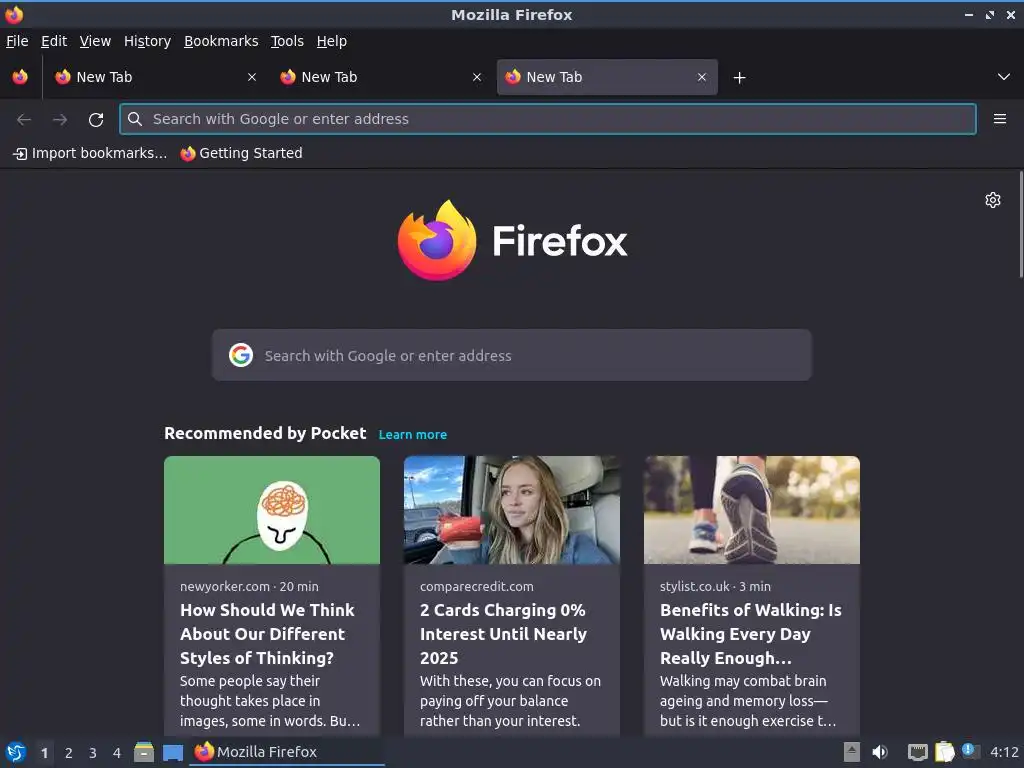The image size is (1024, 768).
Task: Click the magnifier icon in address bar
Action: 135,119
